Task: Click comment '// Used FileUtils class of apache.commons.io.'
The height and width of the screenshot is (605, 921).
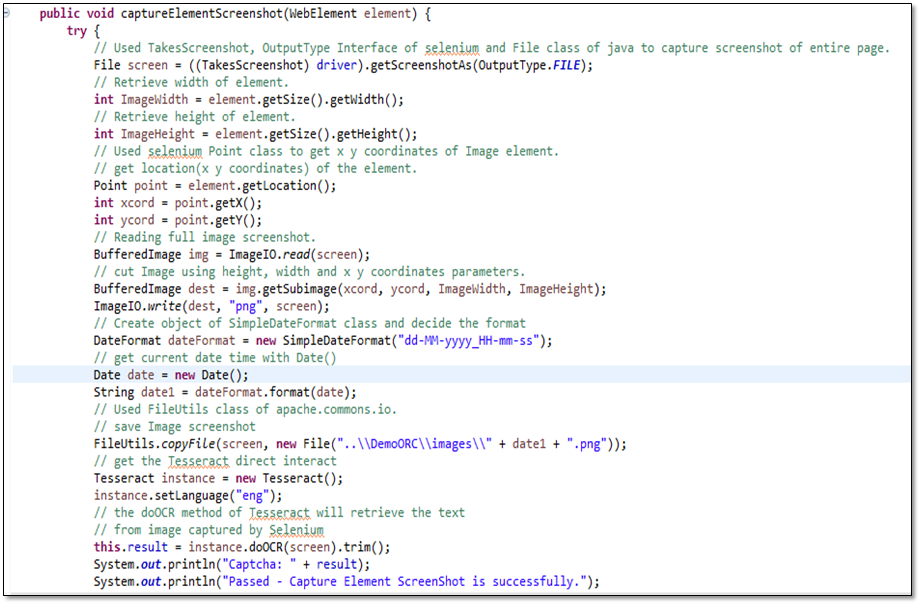Action: (x=246, y=409)
